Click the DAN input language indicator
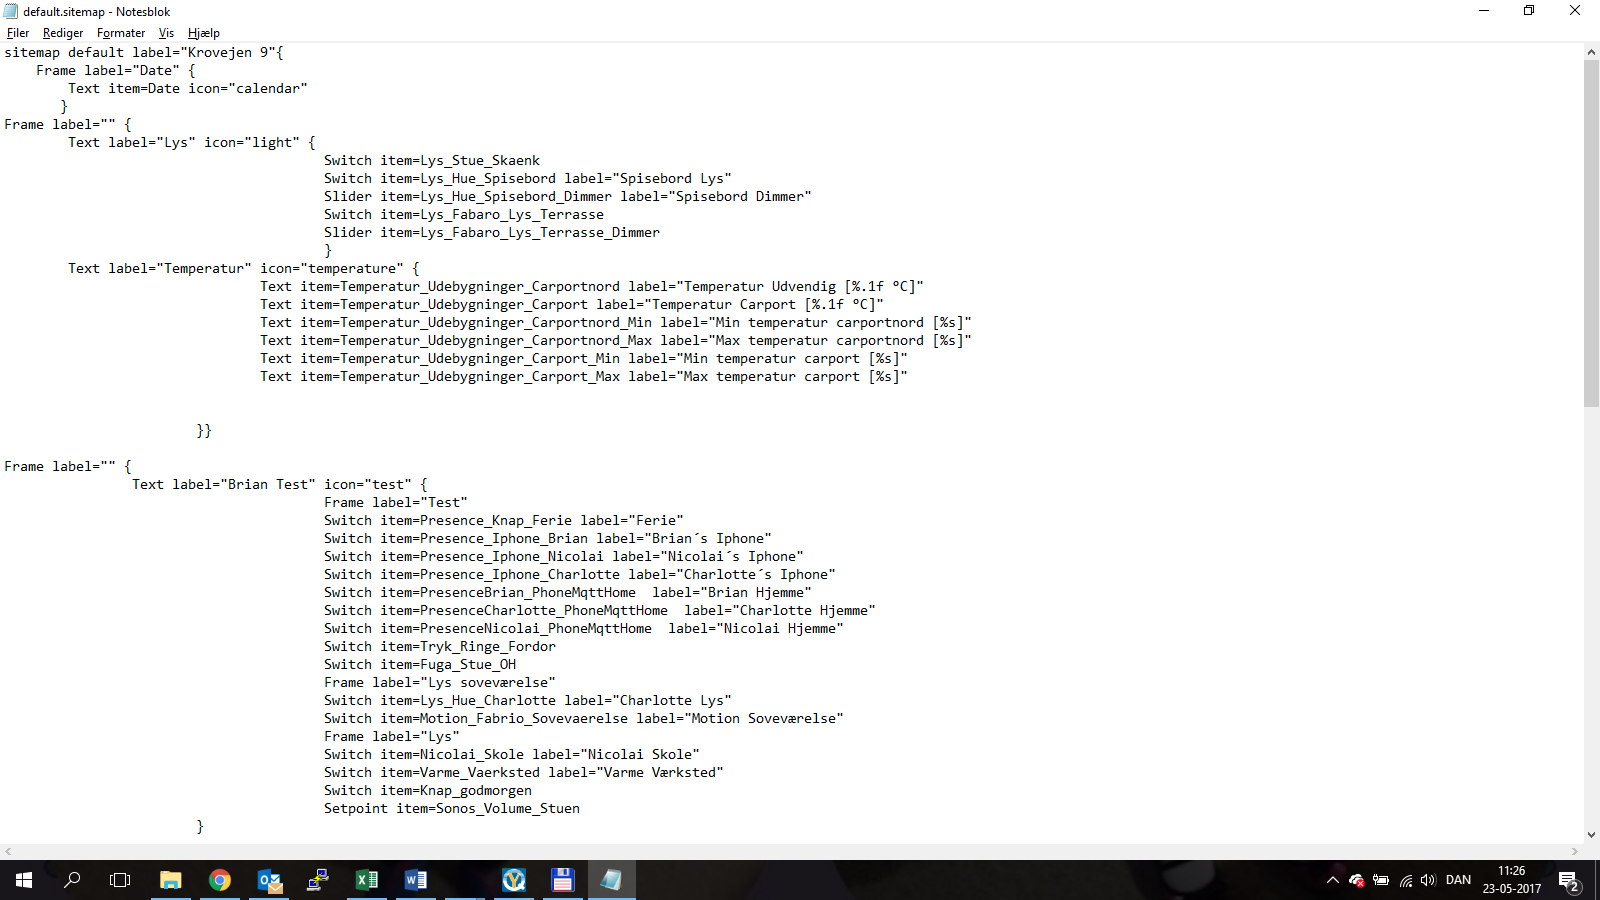This screenshot has width=1600, height=900. click(1458, 880)
